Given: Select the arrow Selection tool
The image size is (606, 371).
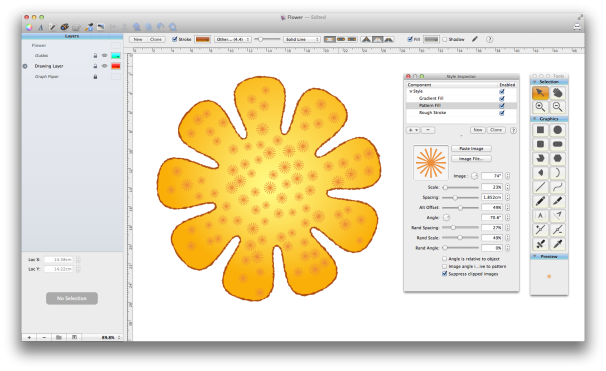Looking at the screenshot, I should (540, 93).
